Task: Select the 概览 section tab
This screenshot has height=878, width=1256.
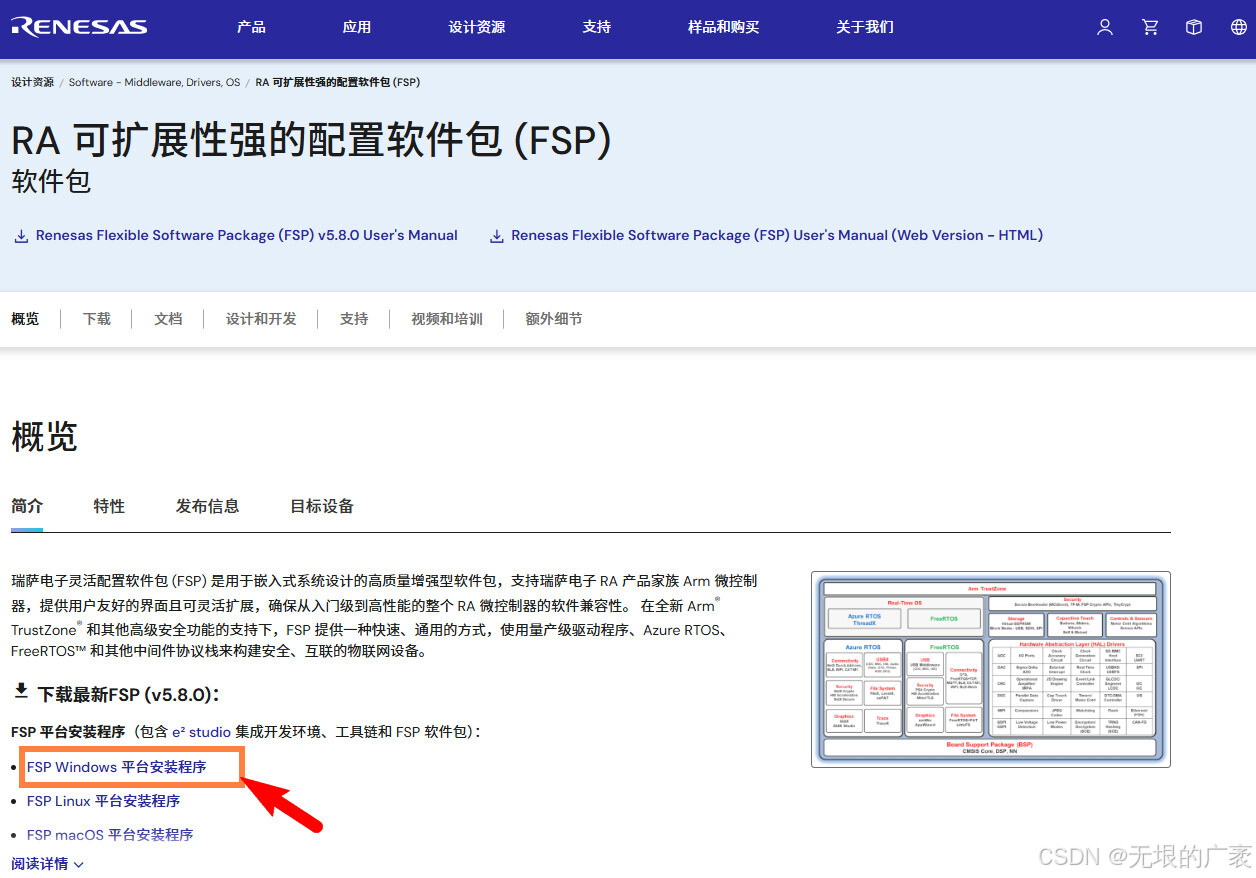Action: 25,319
